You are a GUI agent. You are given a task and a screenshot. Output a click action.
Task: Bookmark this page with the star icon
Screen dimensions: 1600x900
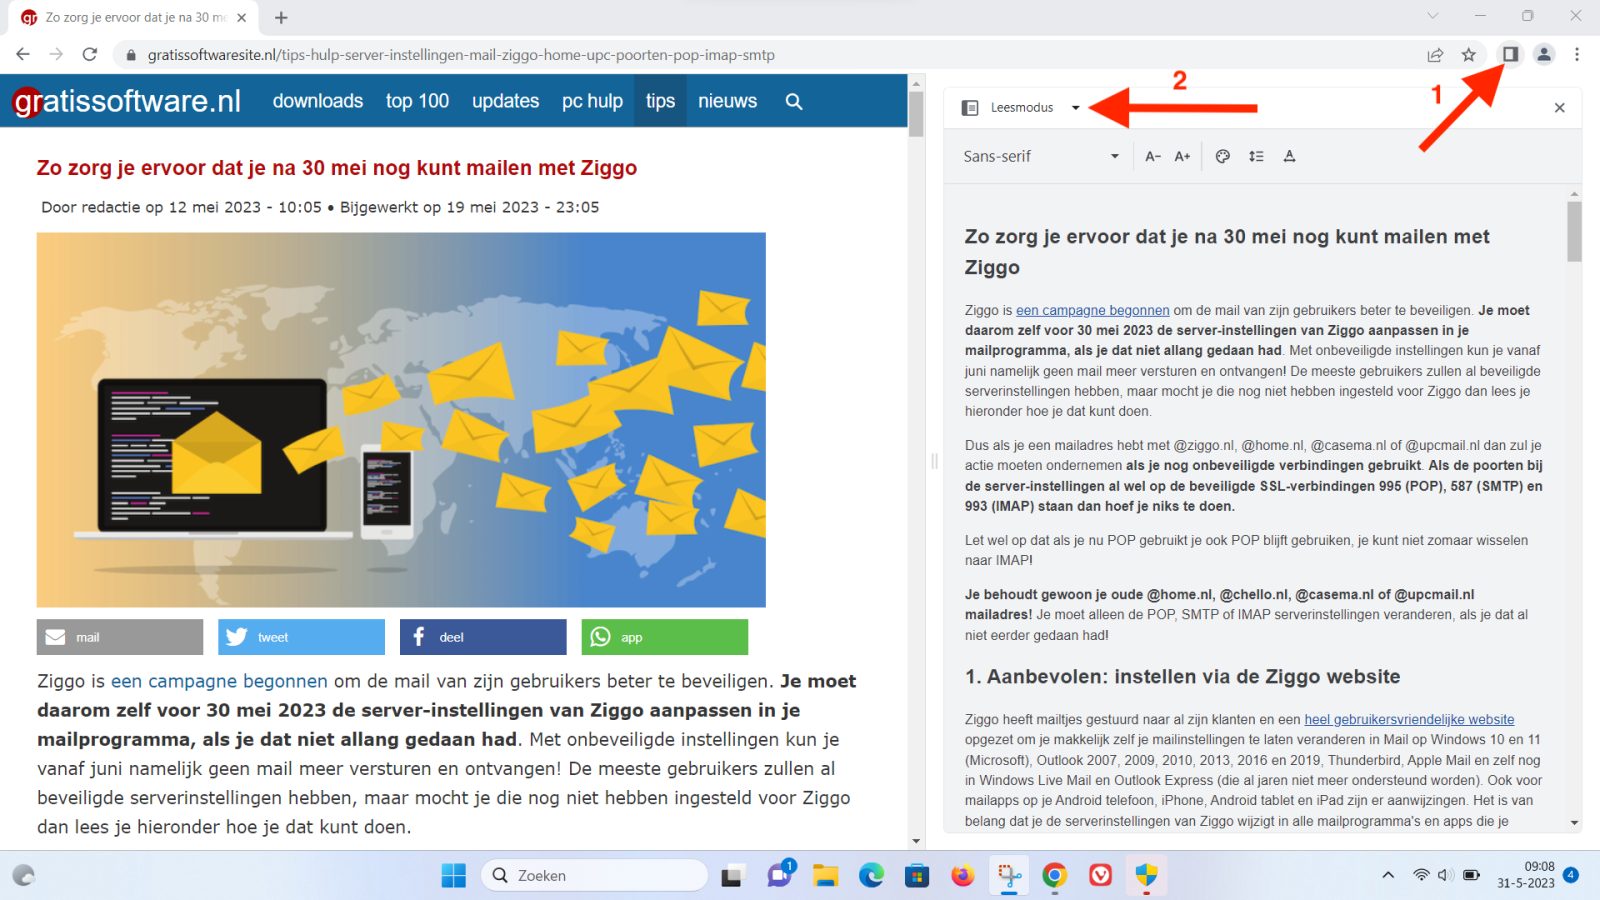pos(1468,55)
